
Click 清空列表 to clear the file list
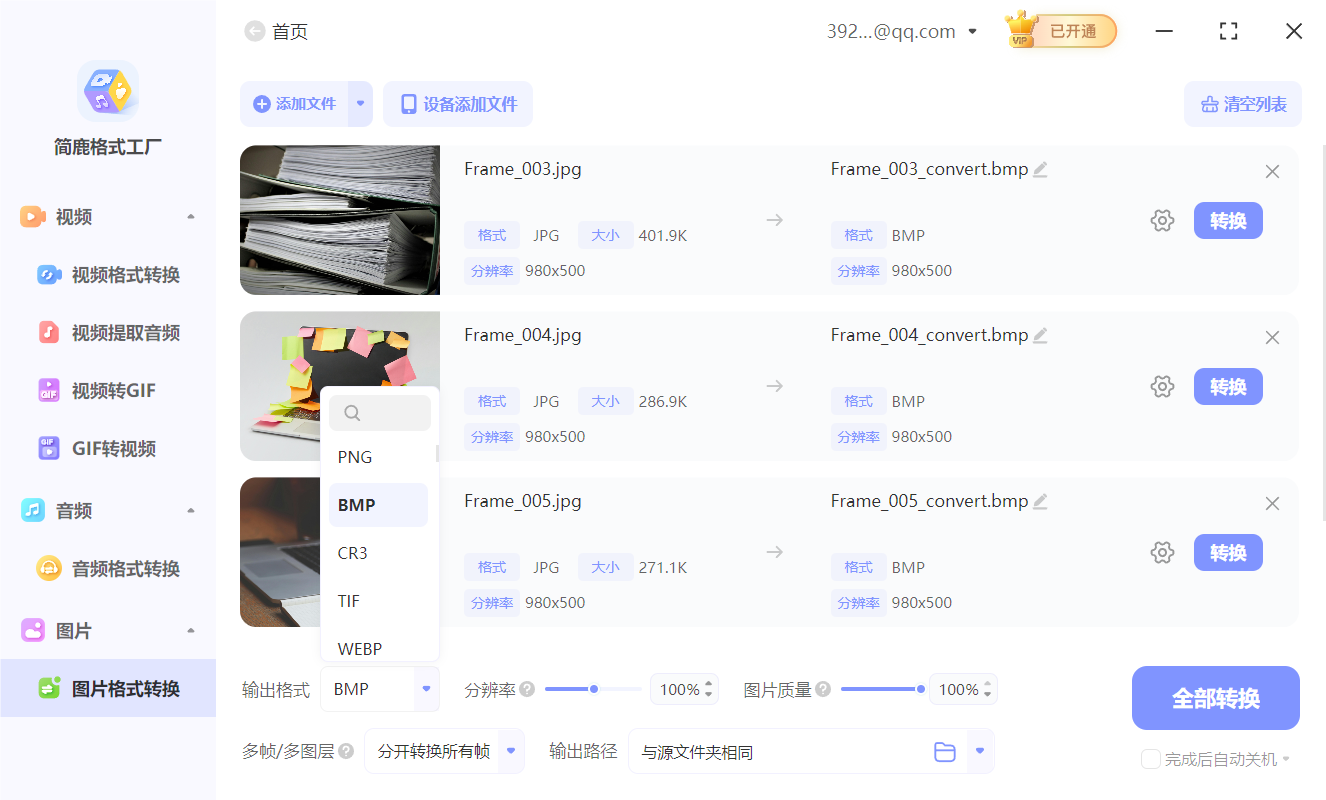pos(1242,104)
